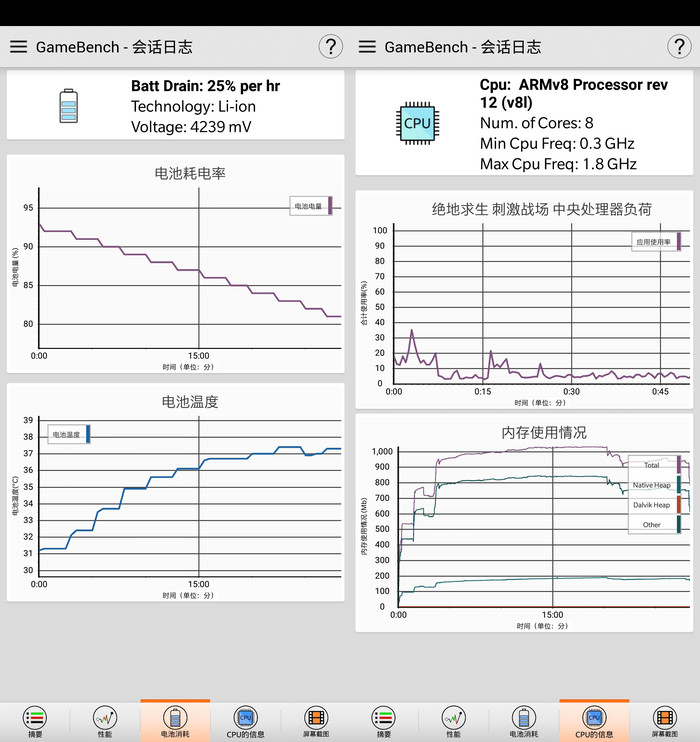Viewport: 700px width, 742px height.
Task: Click 电池温度 legend in temperature chart
Action: (x=68, y=434)
